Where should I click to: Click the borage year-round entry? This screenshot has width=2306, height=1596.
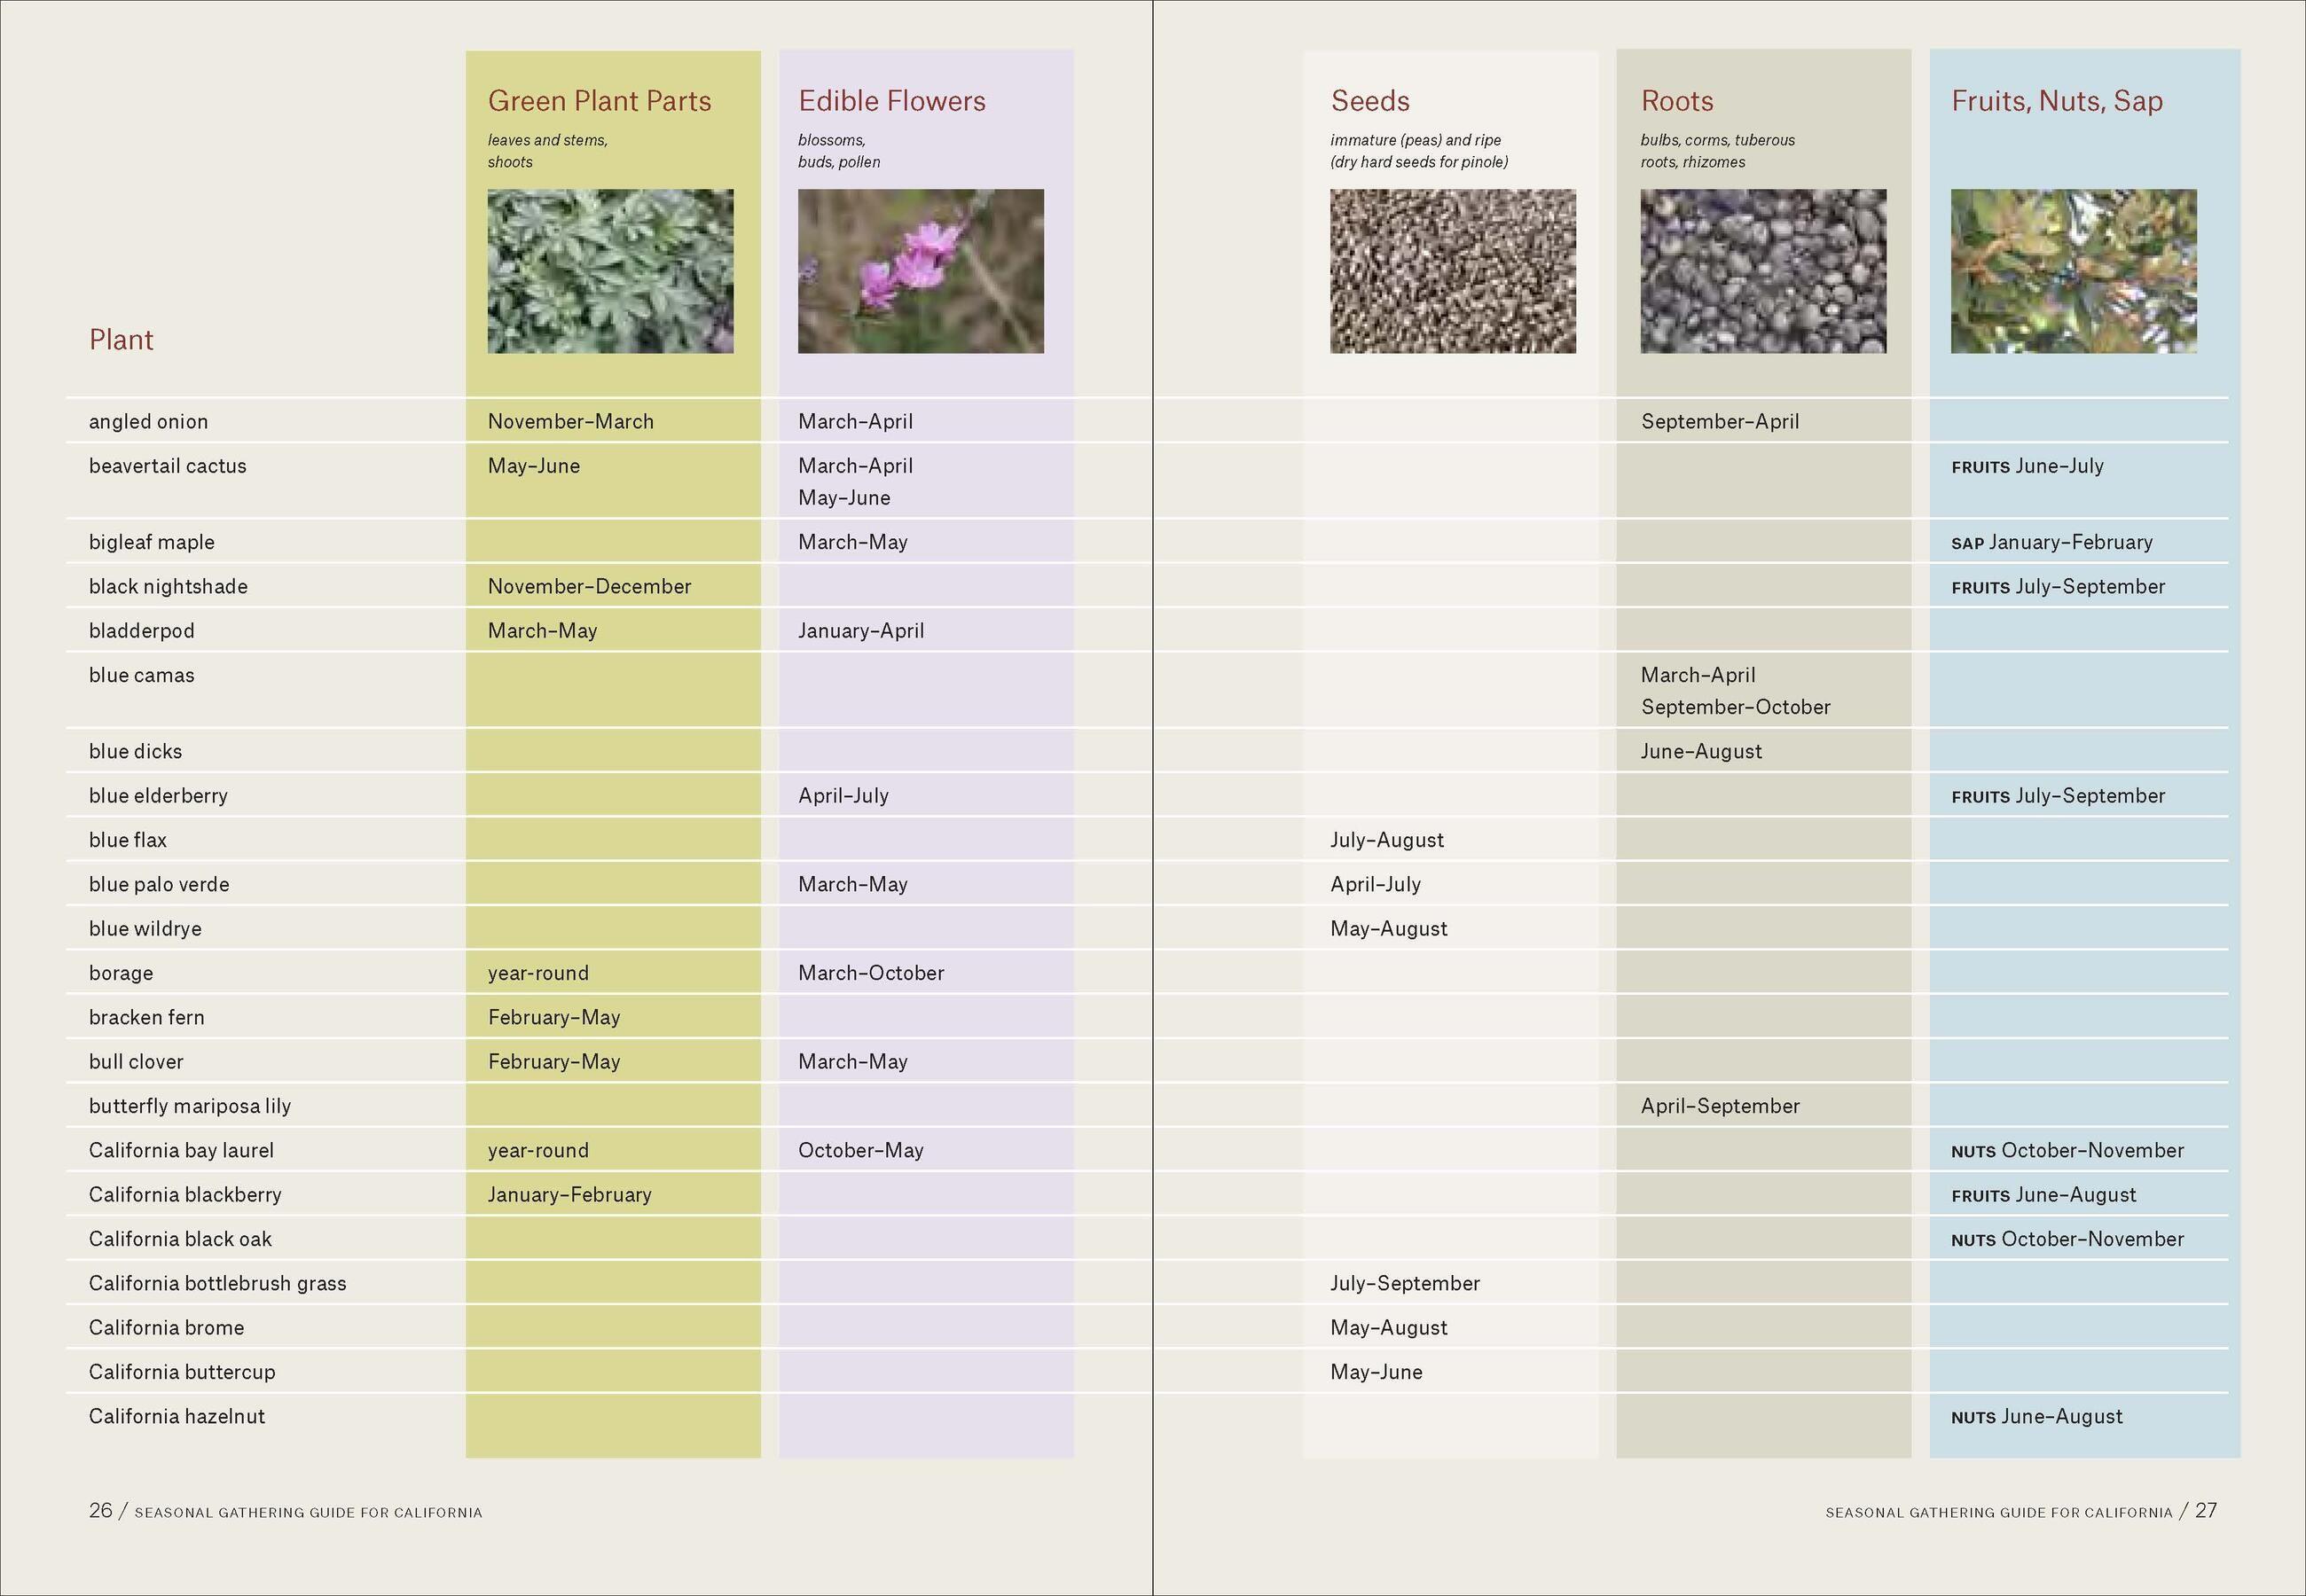click(x=538, y=973)
